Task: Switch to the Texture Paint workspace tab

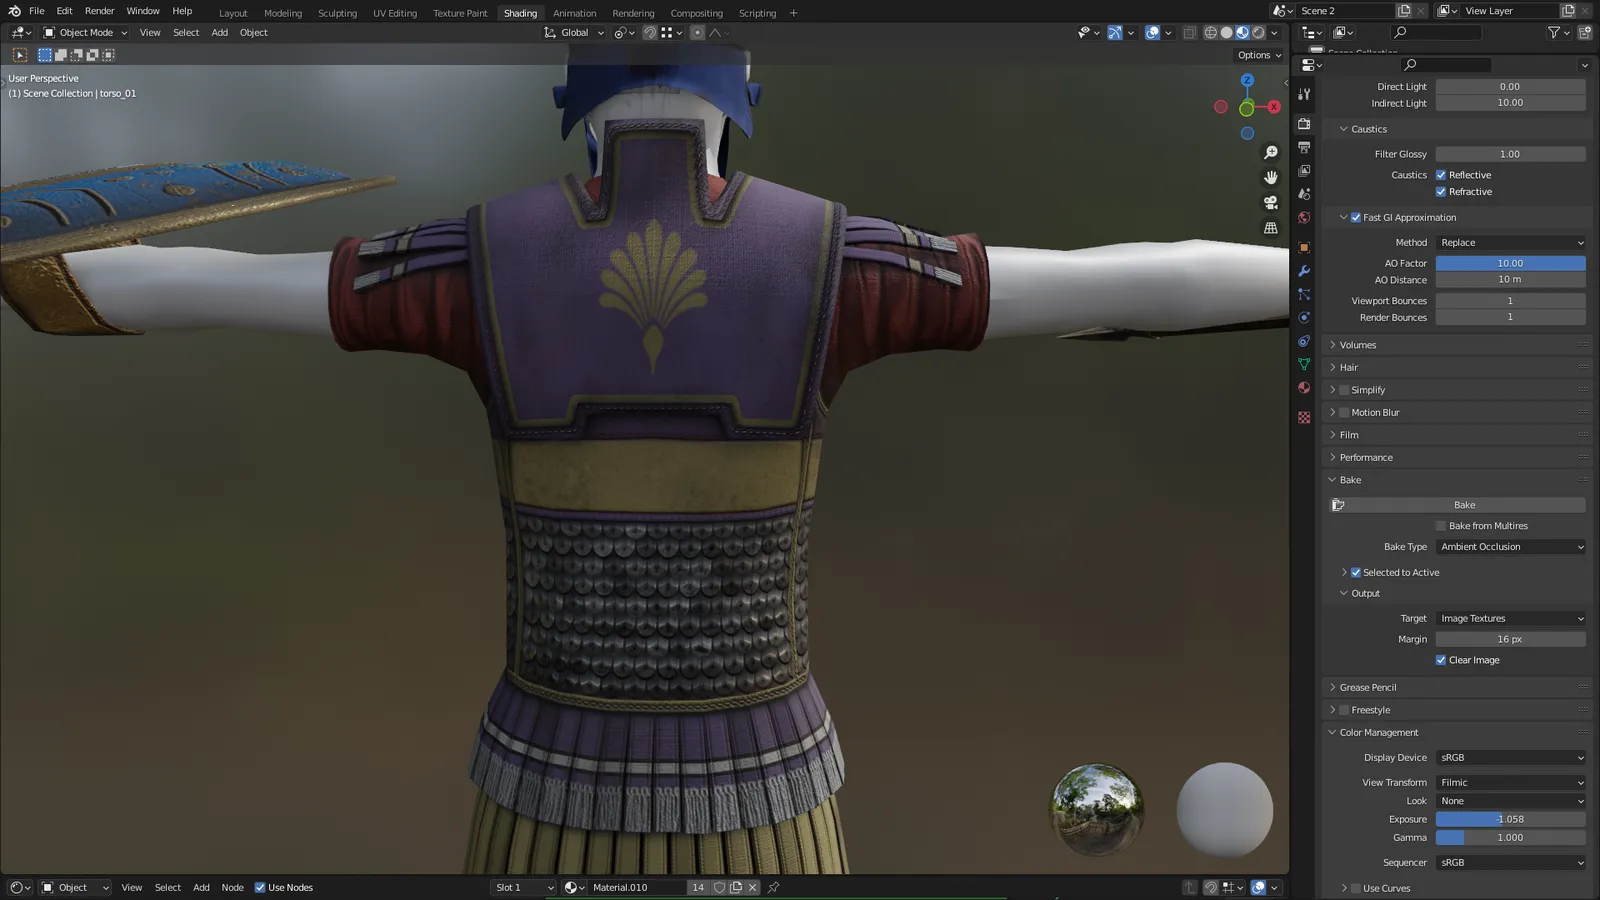Action: click(x=460, y=13)
